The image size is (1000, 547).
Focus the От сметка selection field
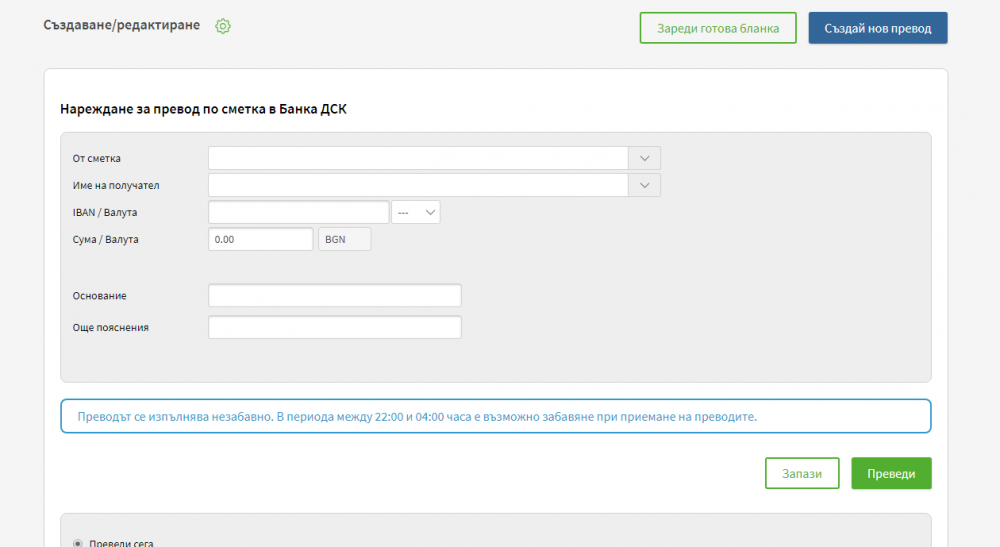pos(418,158)
